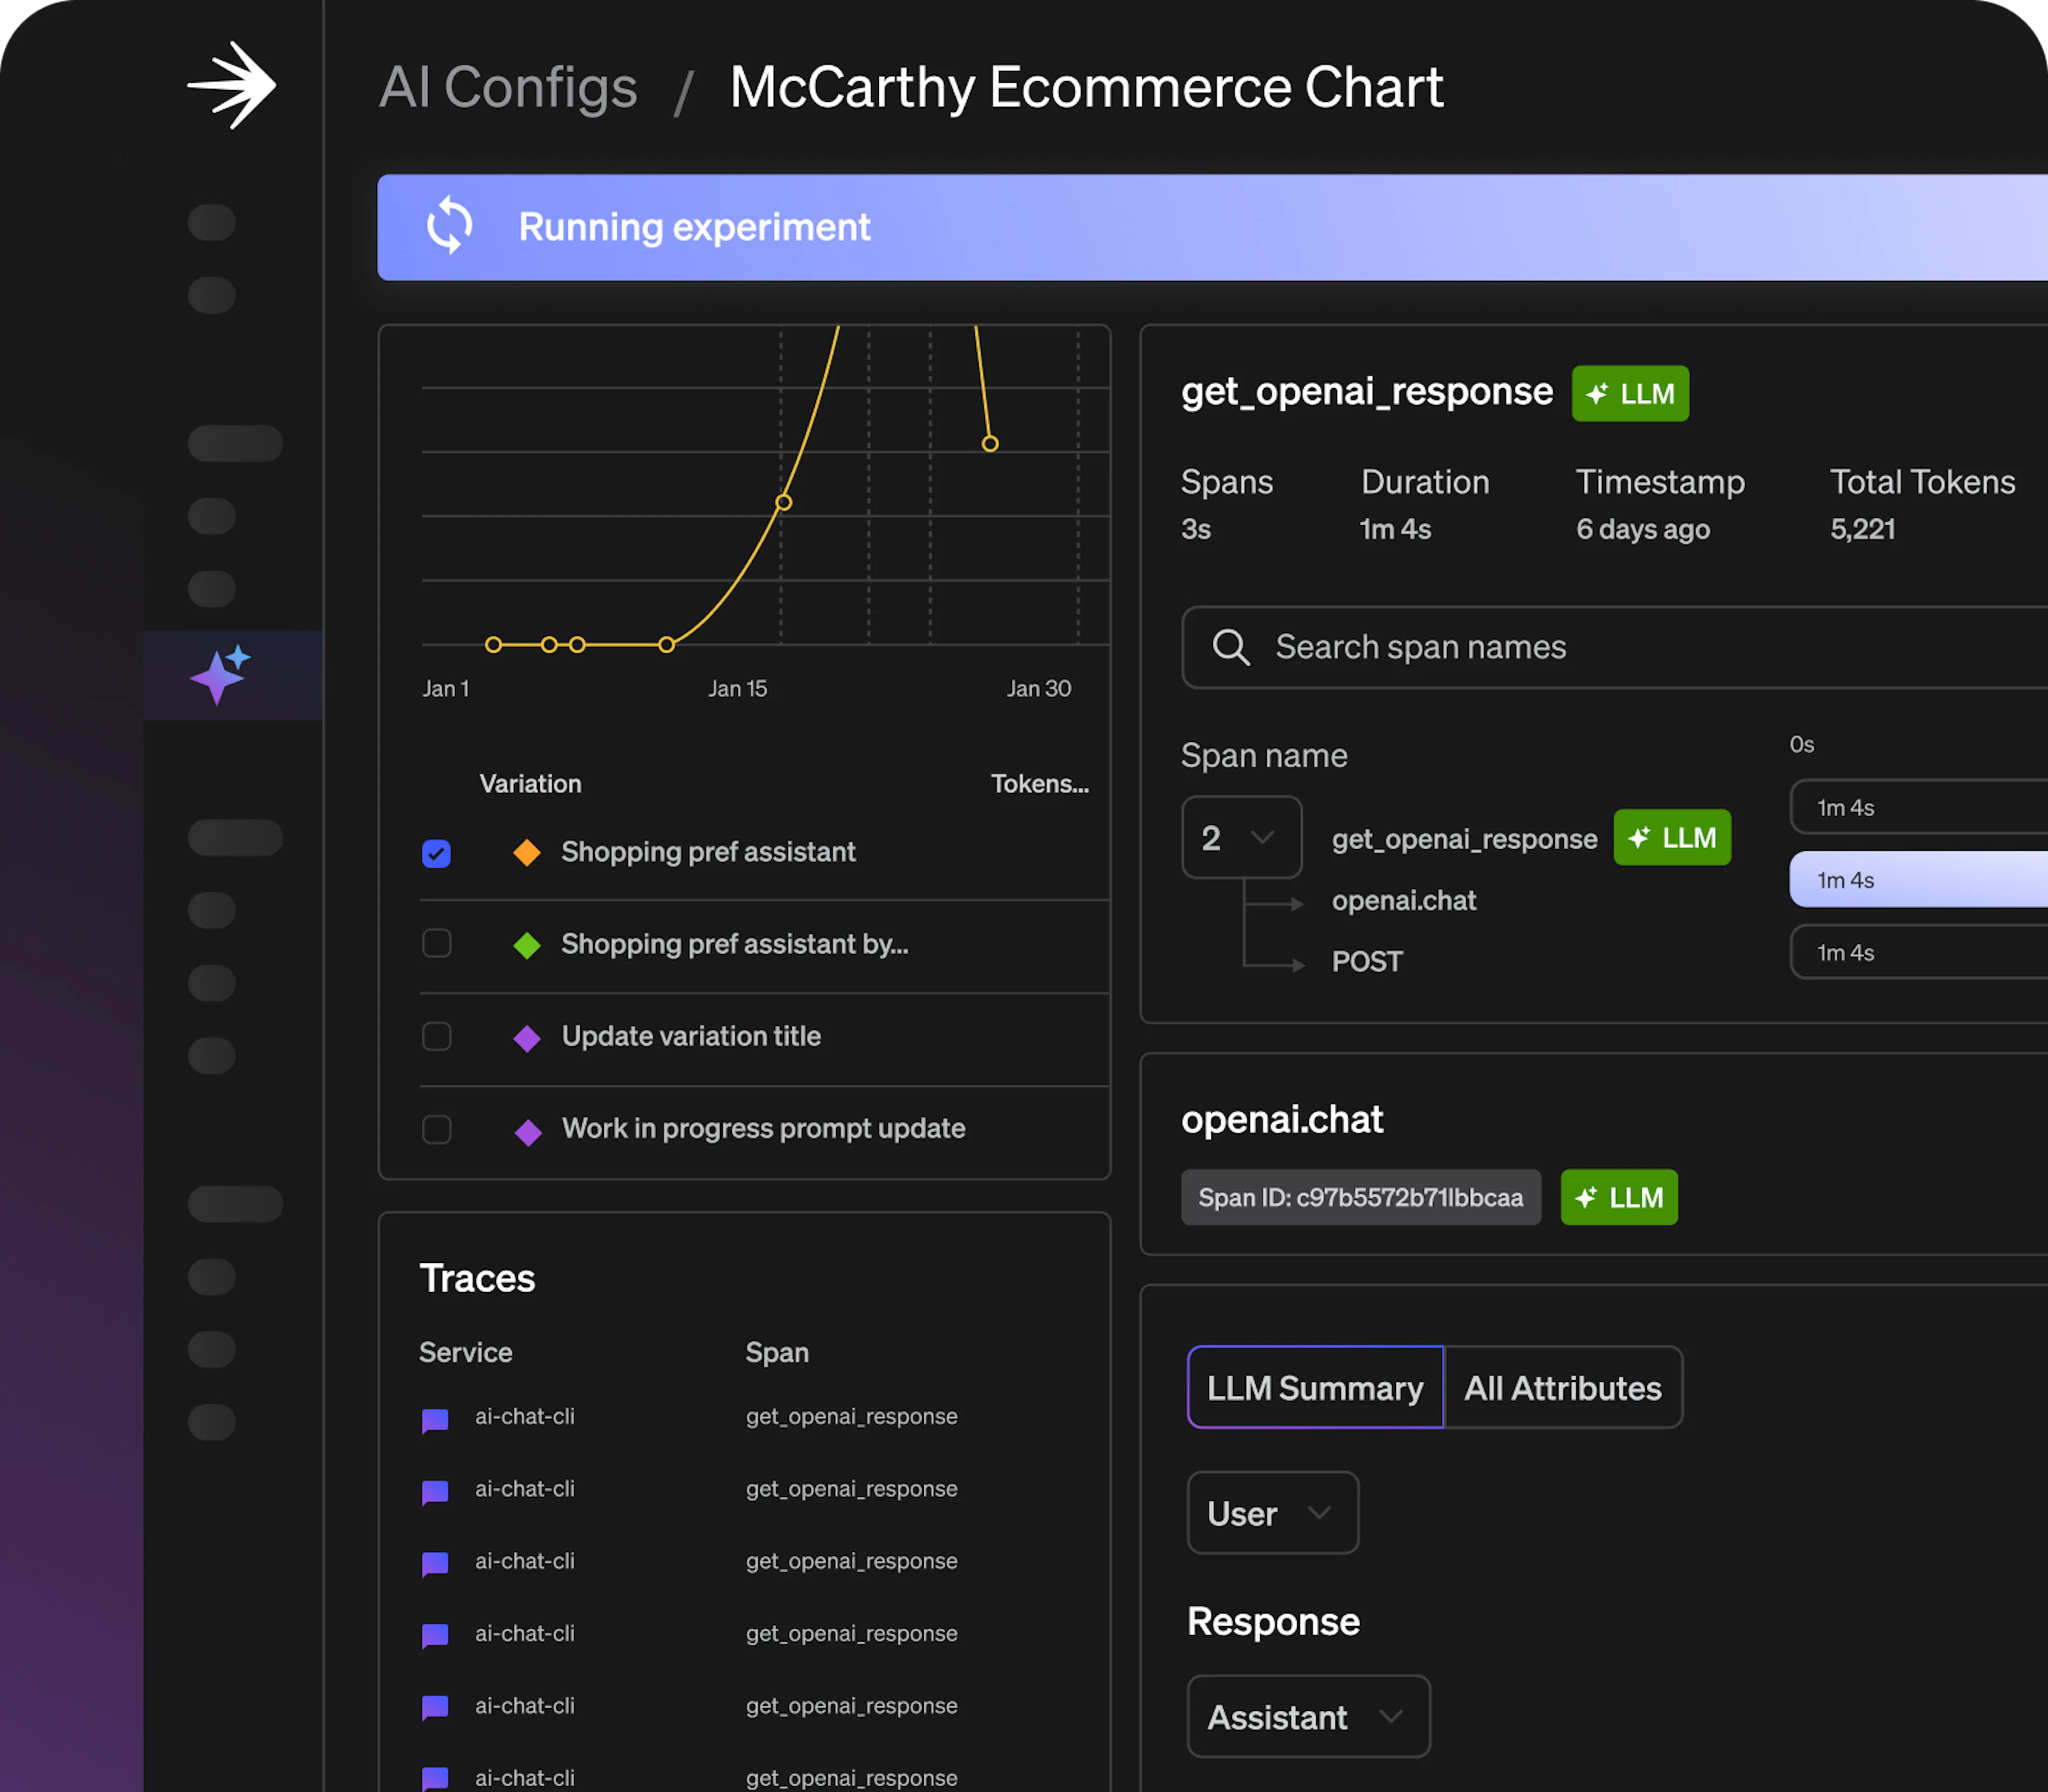The height and width of the screenshot is (1792, 2048).
Task: Open the Assistant response dropdown
Action: click(x=1308, y=1717)
